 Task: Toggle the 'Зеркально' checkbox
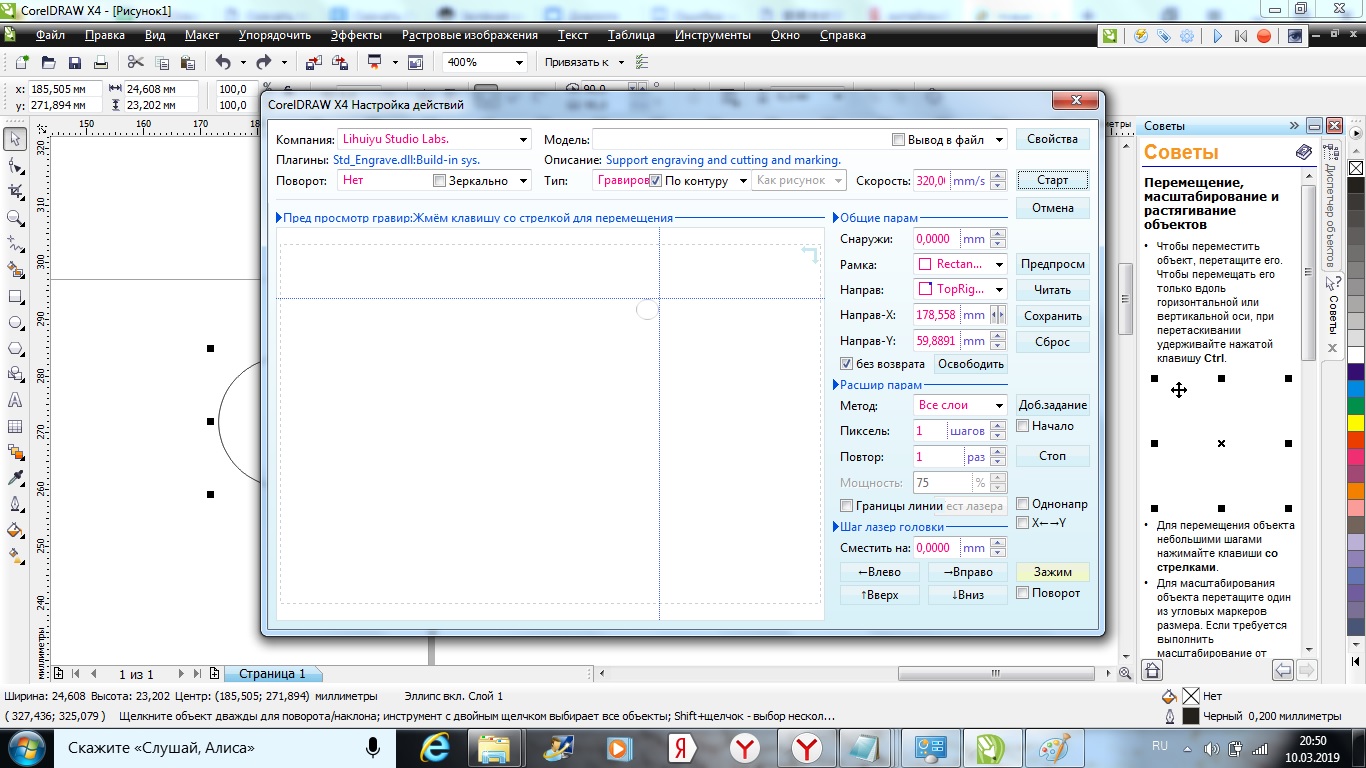coord(439,181)
